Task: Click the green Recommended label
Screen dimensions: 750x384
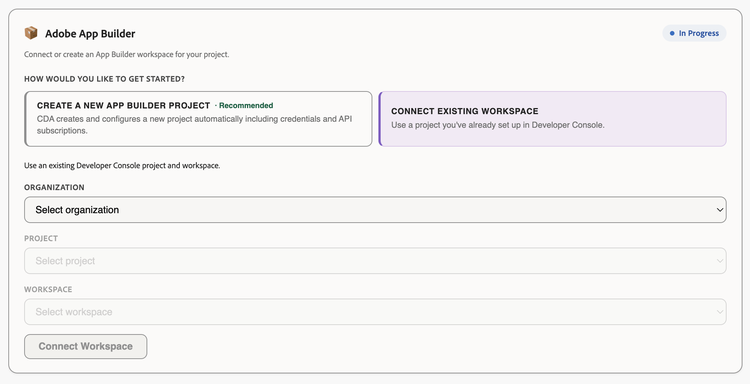Action: pyautogui.click(x=246, y=105)
